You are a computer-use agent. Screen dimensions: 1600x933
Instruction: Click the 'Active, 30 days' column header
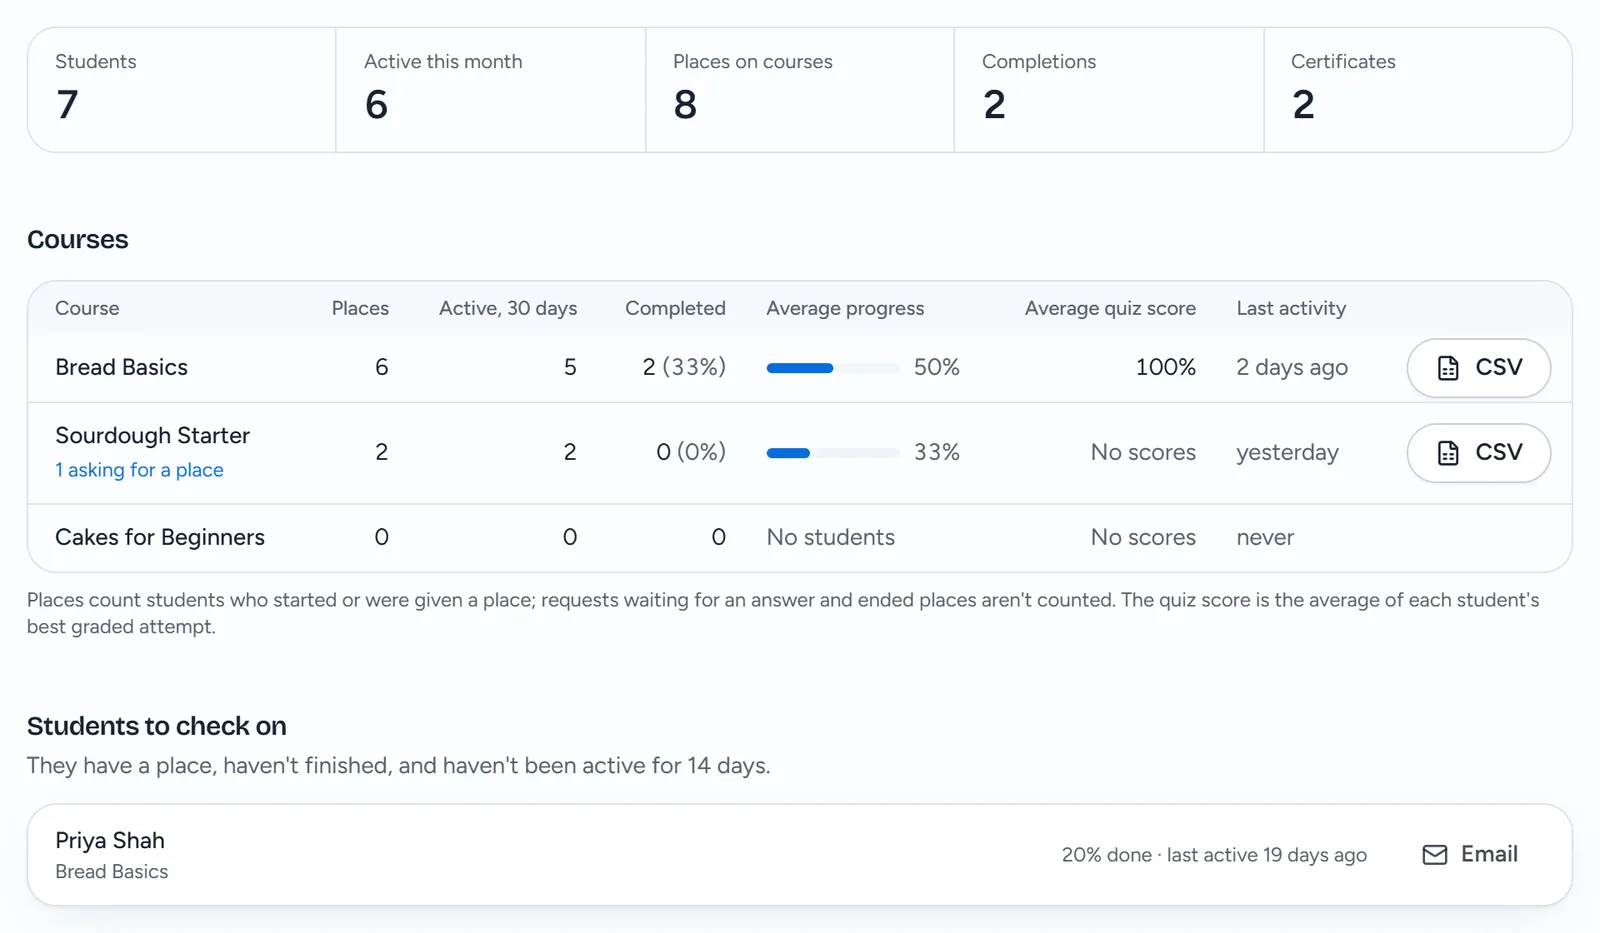[508, 308]
